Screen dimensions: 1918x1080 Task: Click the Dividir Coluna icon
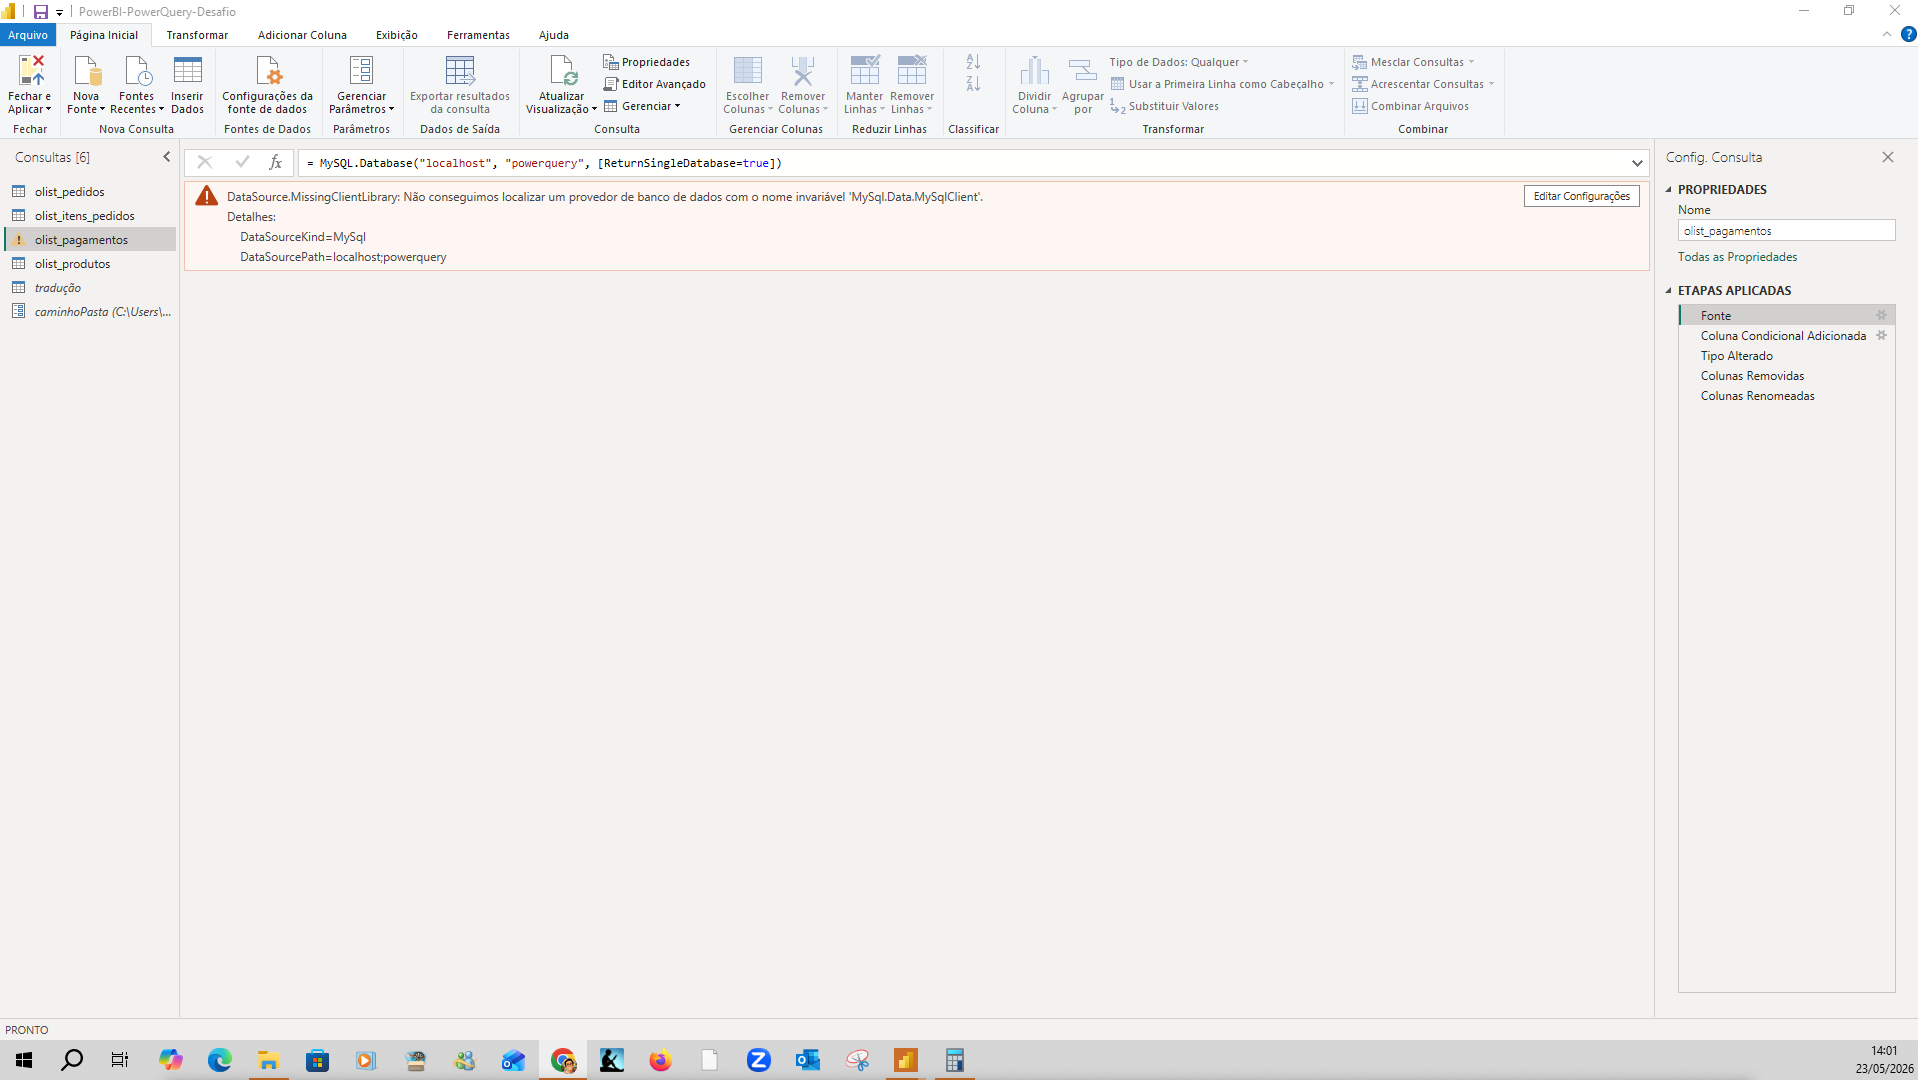point(1034,70)
